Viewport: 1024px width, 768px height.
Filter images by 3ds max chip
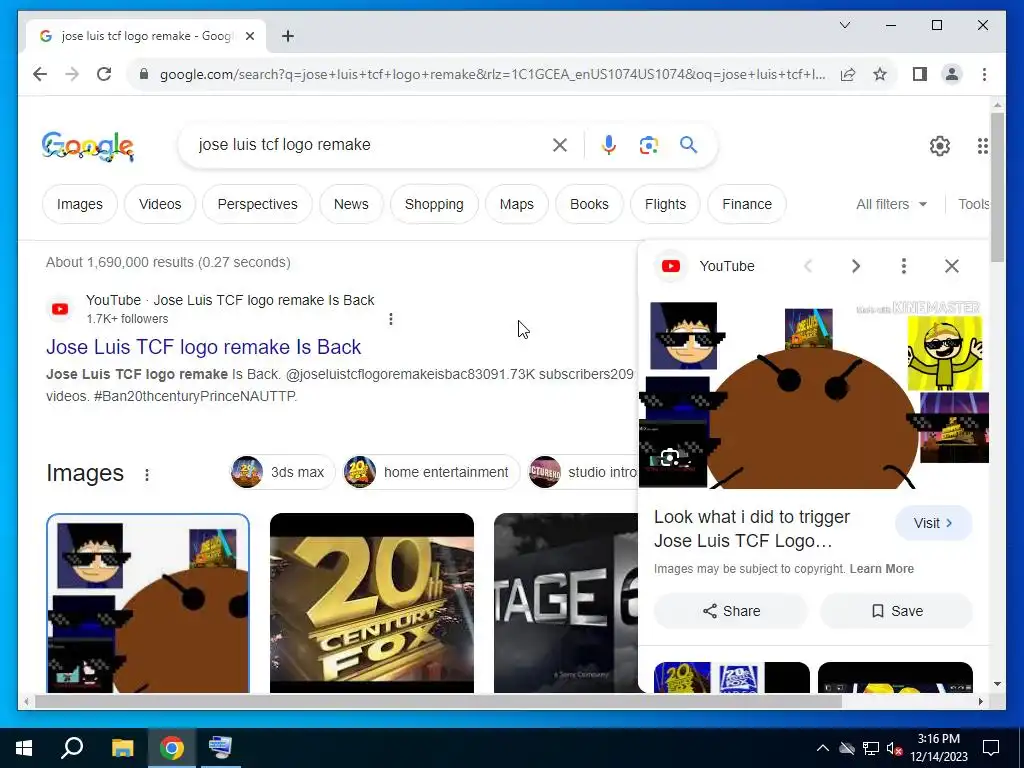coord(282,472)
